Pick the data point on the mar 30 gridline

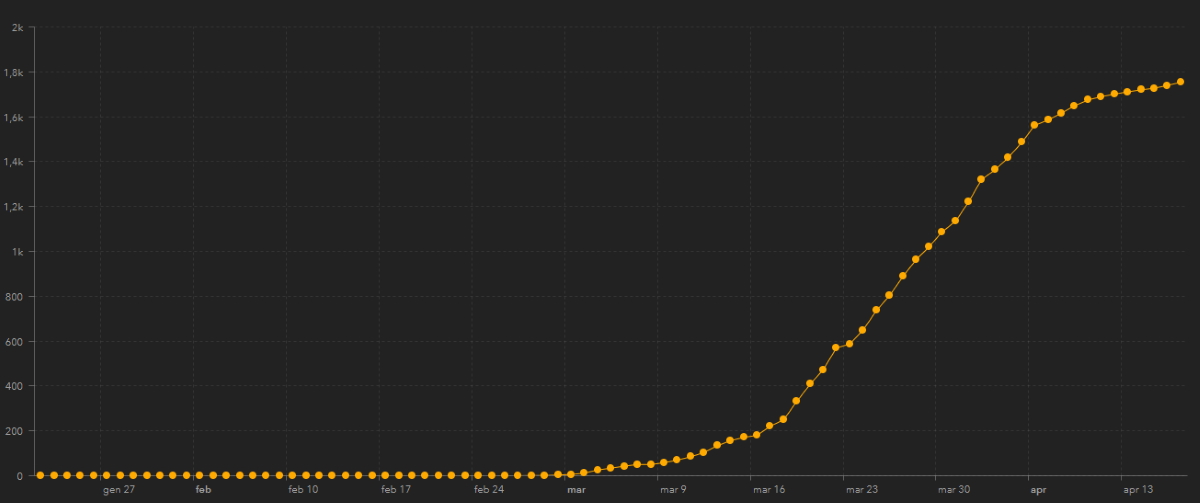[942, 232]
